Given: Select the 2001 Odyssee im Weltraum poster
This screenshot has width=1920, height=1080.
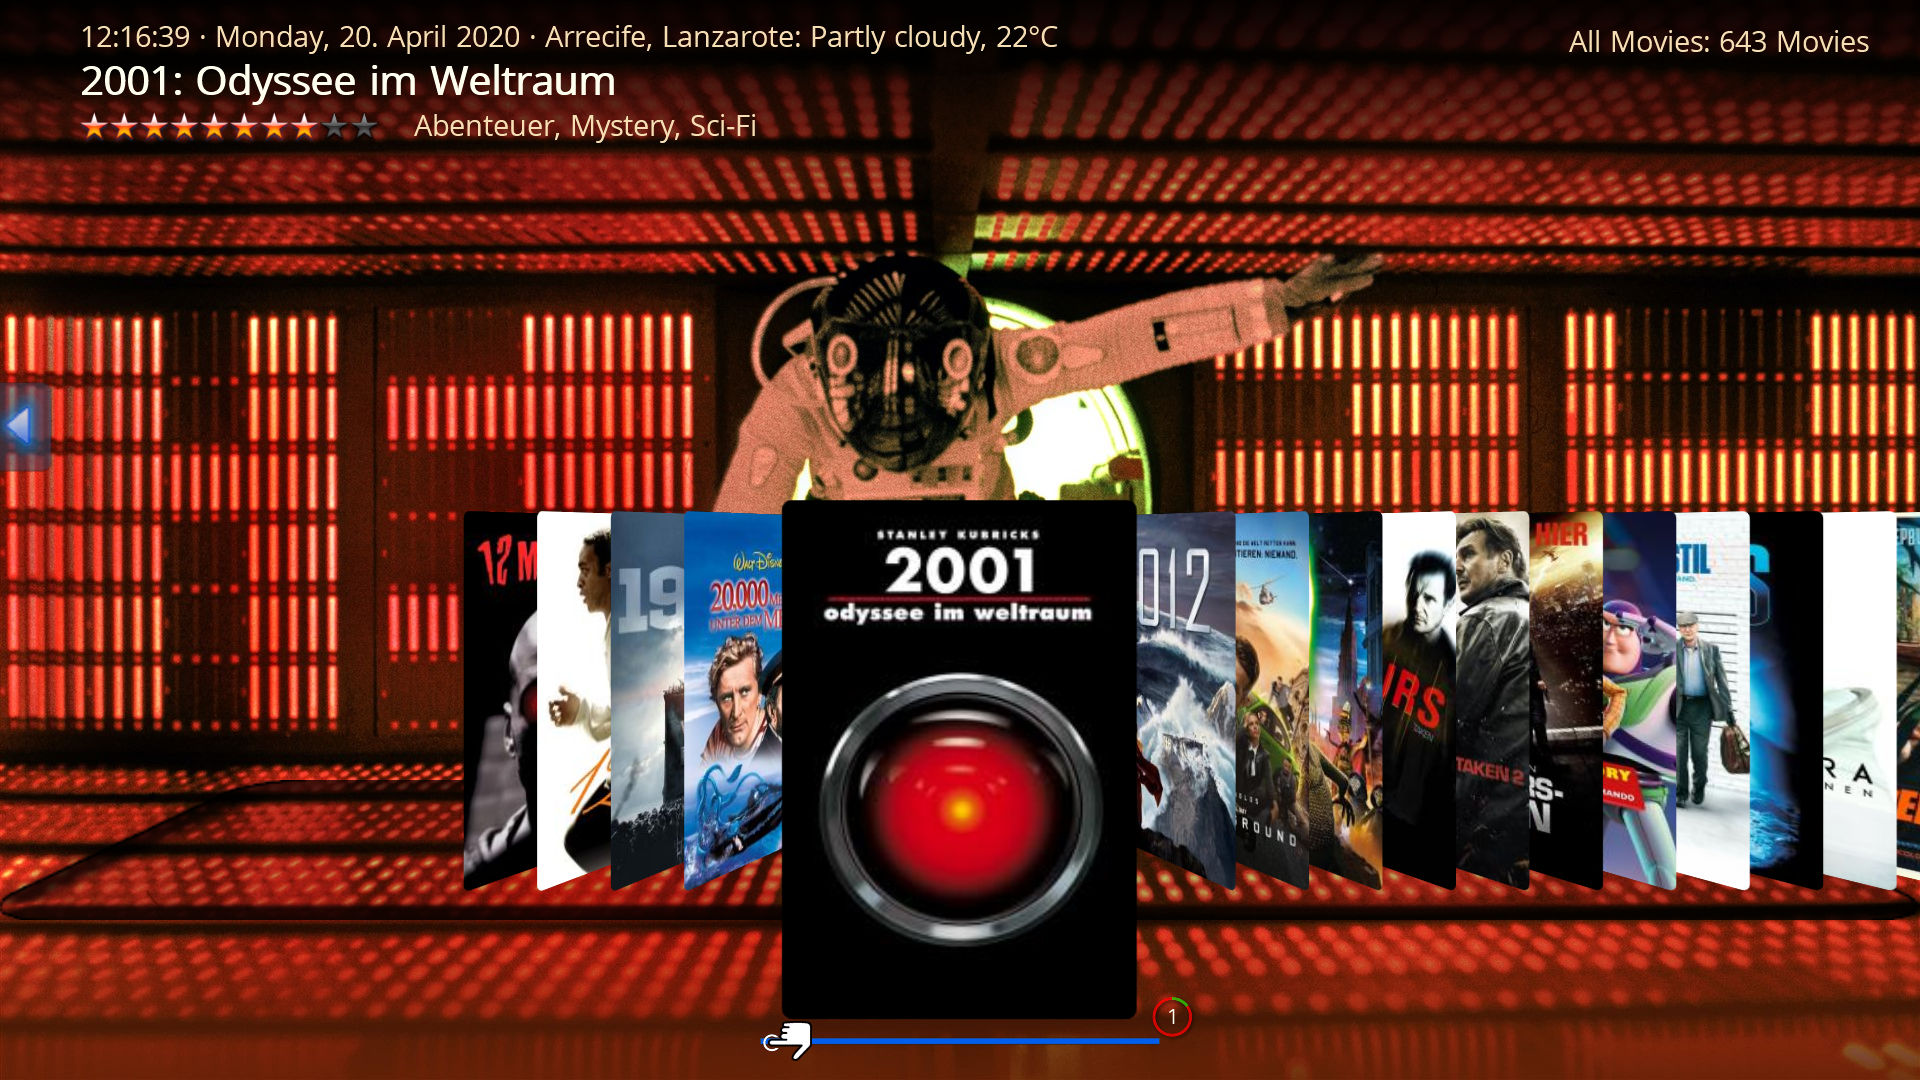Looking at the screenshot, I should pyautogui.click(x=959, y=760).
